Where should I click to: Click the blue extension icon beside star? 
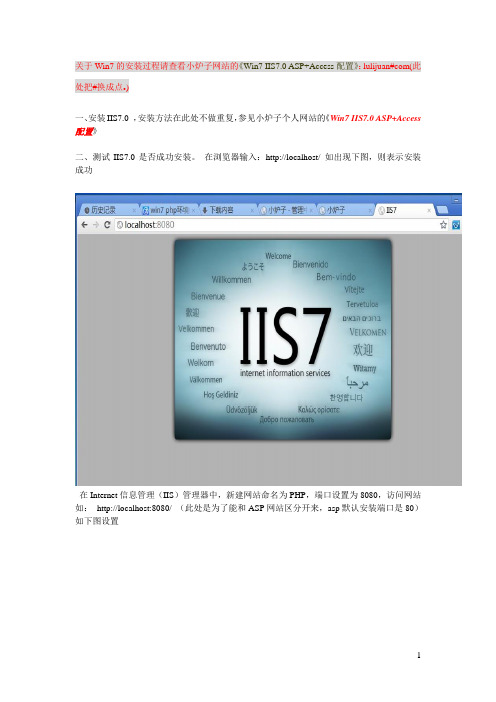point(456,225)
